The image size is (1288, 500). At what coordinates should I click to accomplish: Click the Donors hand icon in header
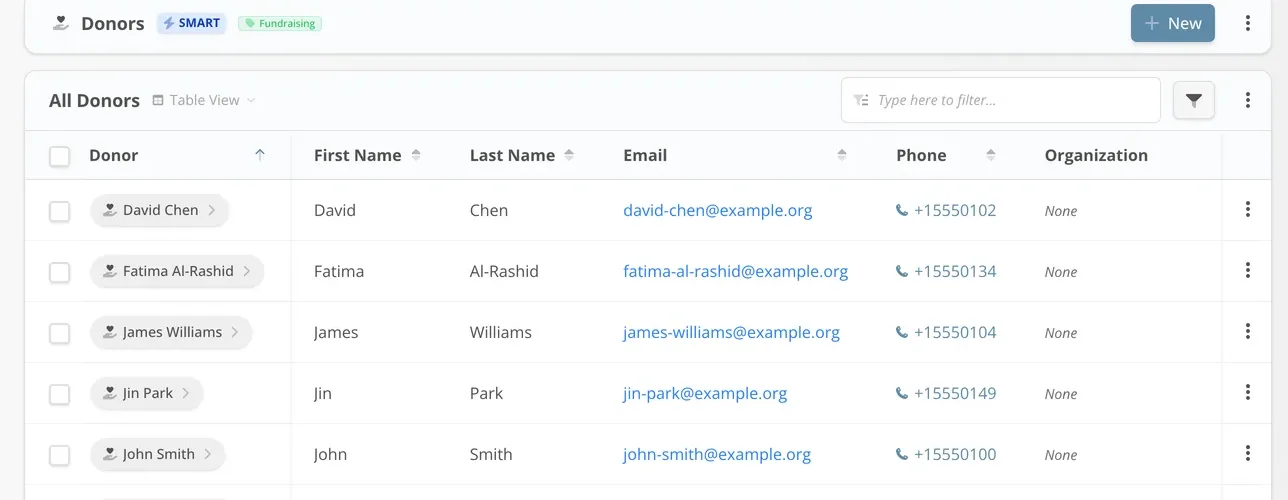[x=62, y=23]
